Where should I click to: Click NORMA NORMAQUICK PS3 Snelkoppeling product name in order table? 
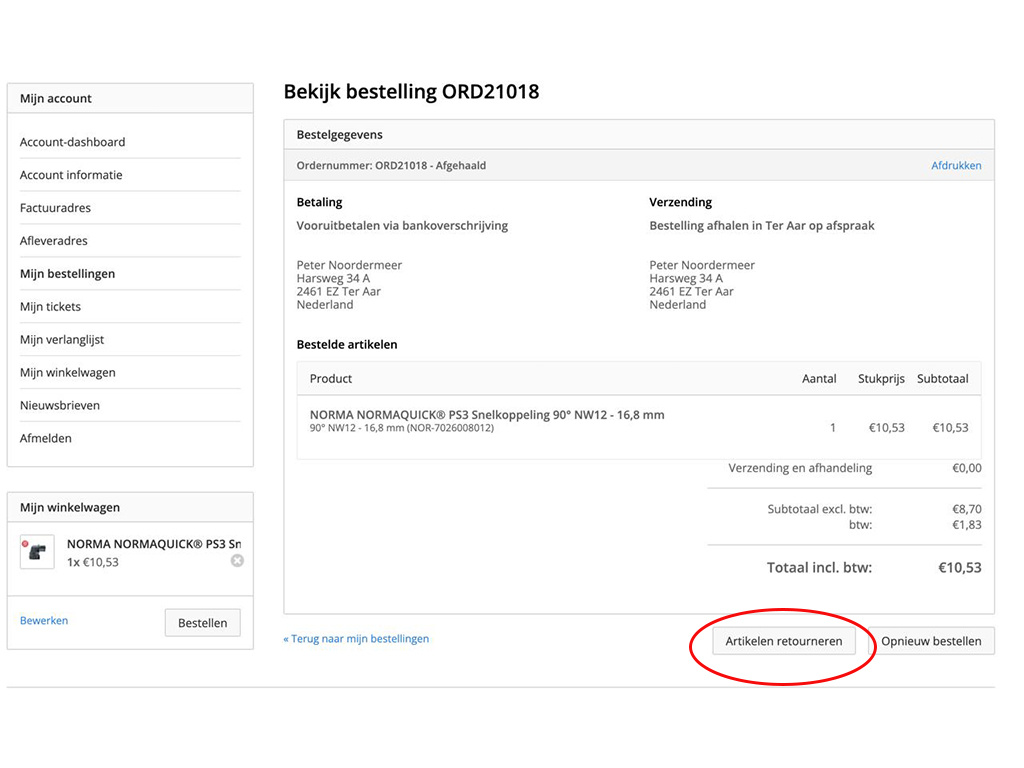pos(487,415)
